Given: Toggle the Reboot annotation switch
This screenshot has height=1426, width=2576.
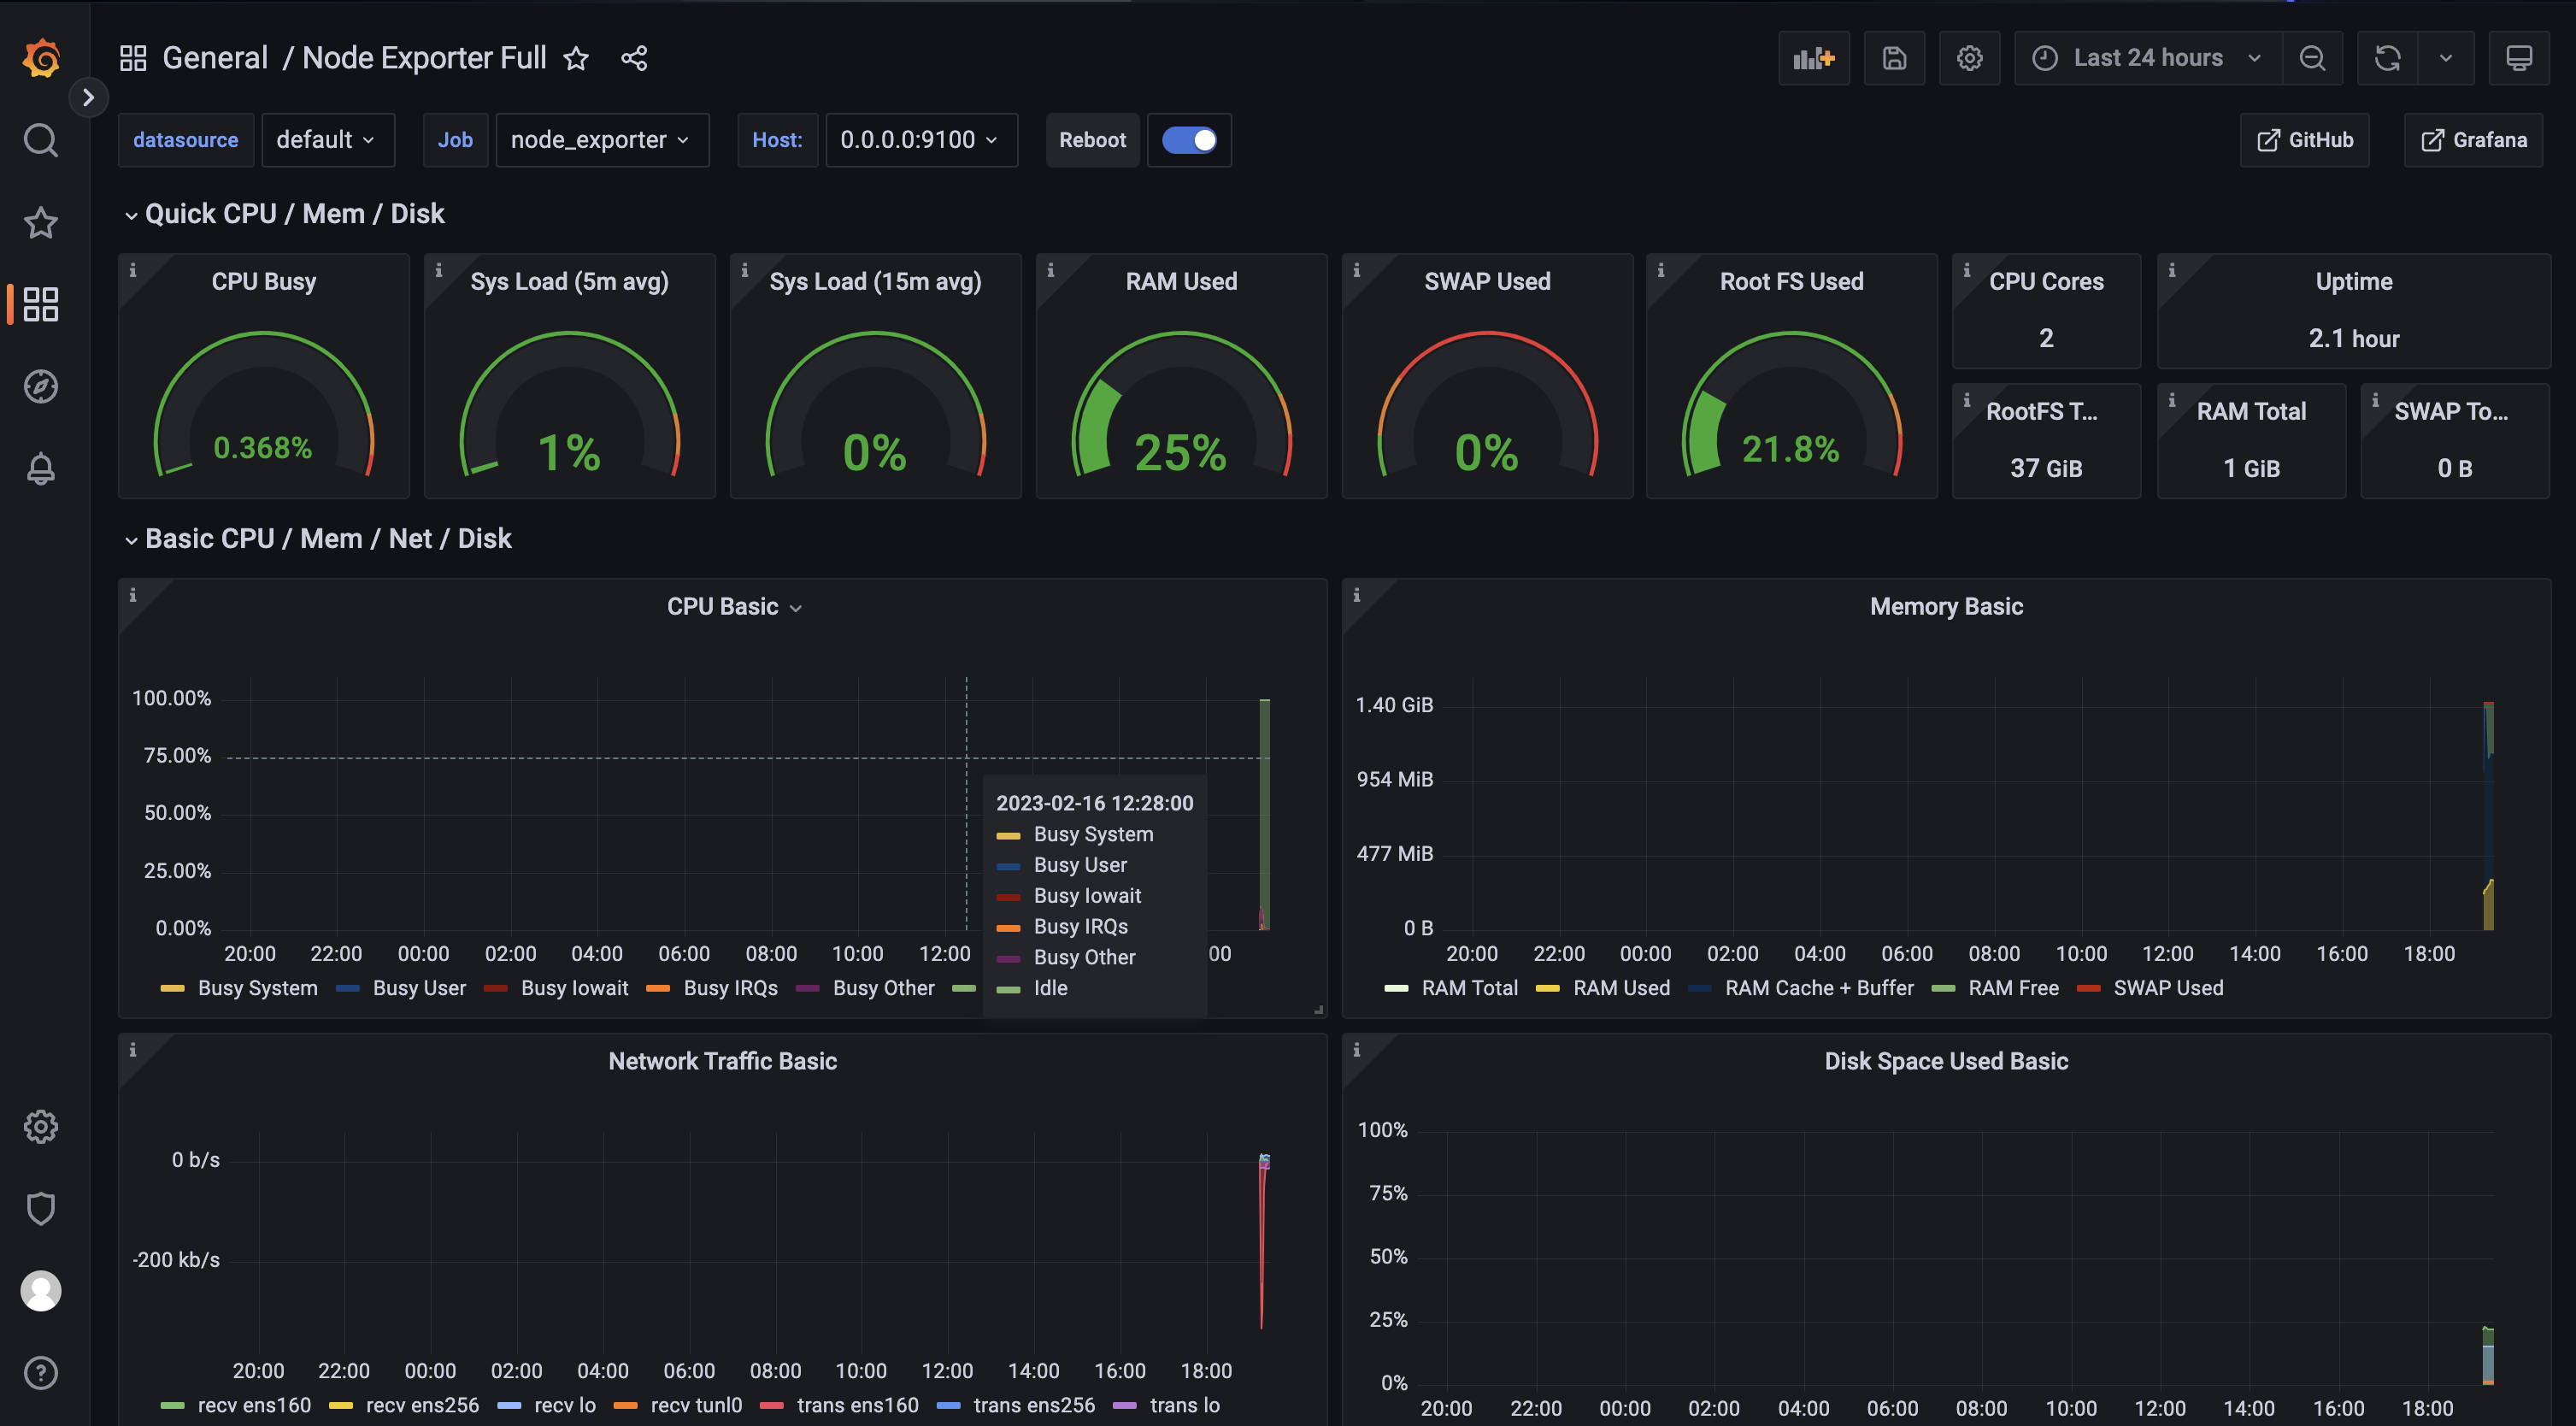Looking at the screenshot, I should [x=1189, y=140].
